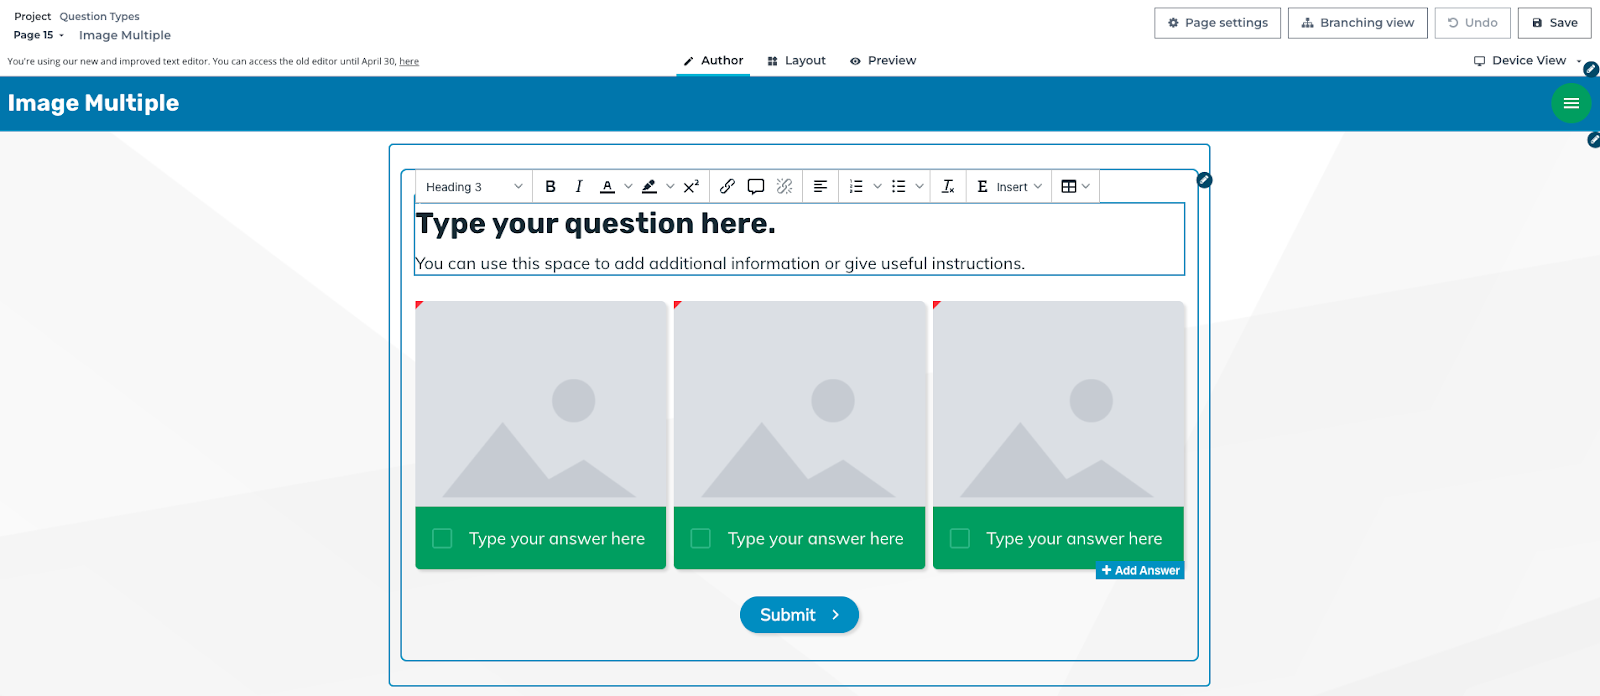Expand the text color options arrow

[628, 187]
